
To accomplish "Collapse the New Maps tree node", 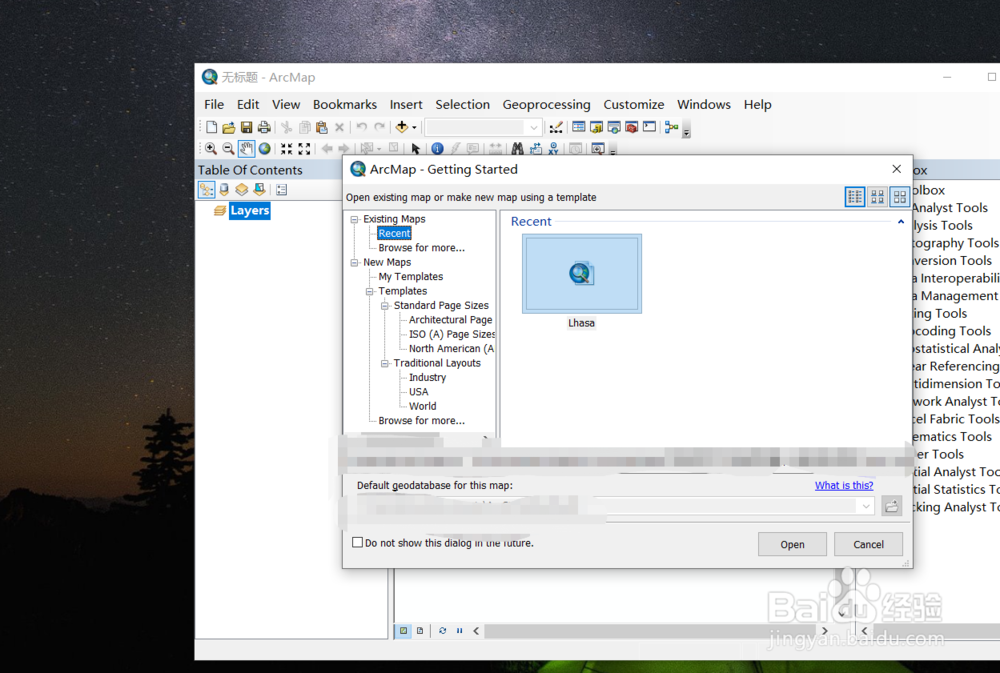I will [x=355, y=263].
